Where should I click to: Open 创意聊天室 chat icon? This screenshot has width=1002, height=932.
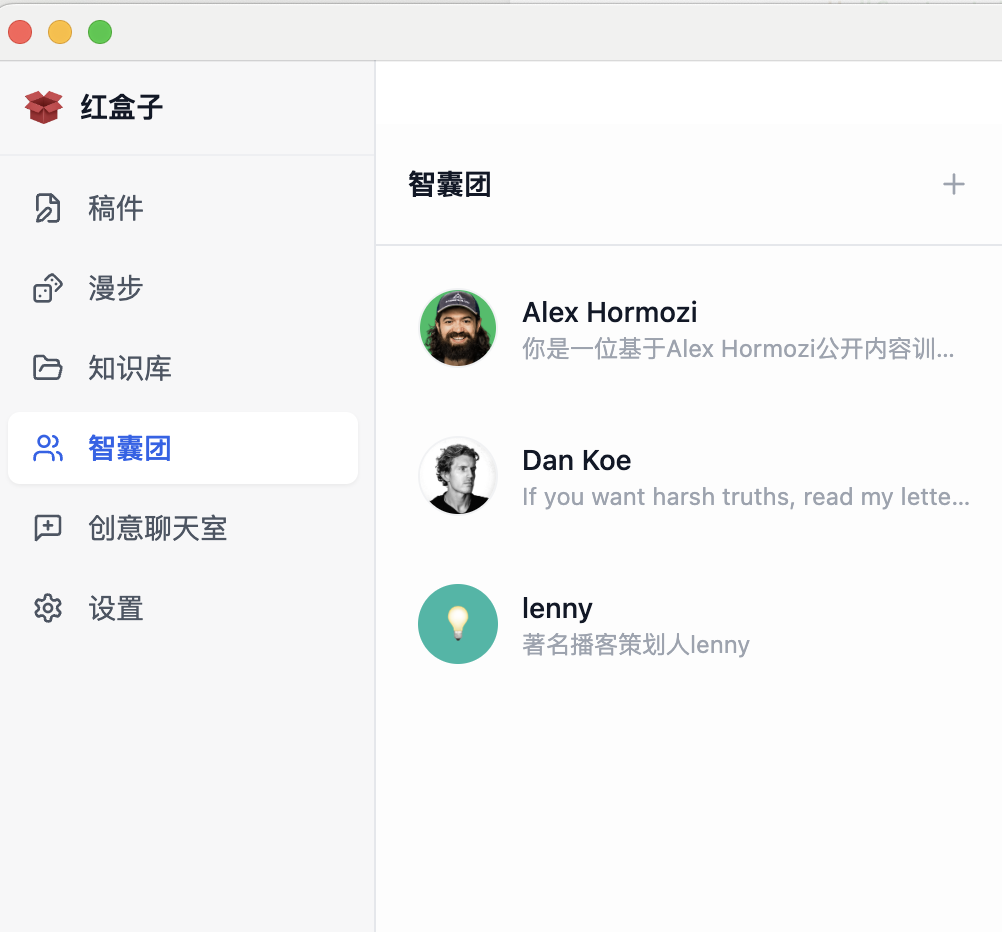pyautogui.click(x=48, y=528)
